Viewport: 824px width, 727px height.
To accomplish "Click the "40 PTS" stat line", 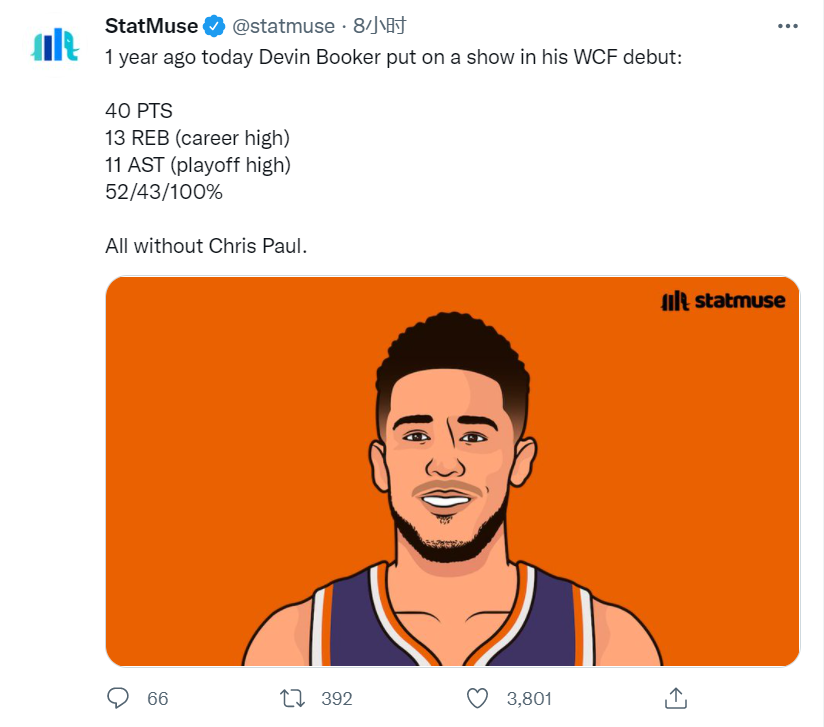I will point(139,111).
